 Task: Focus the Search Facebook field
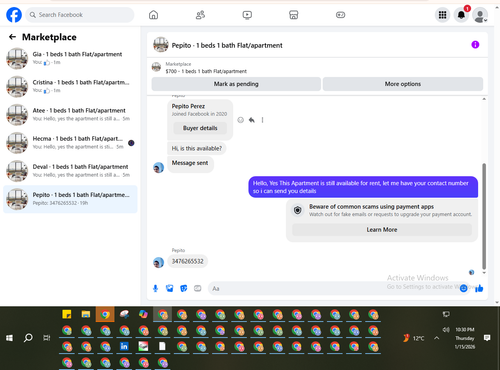[x=80, y=15]
